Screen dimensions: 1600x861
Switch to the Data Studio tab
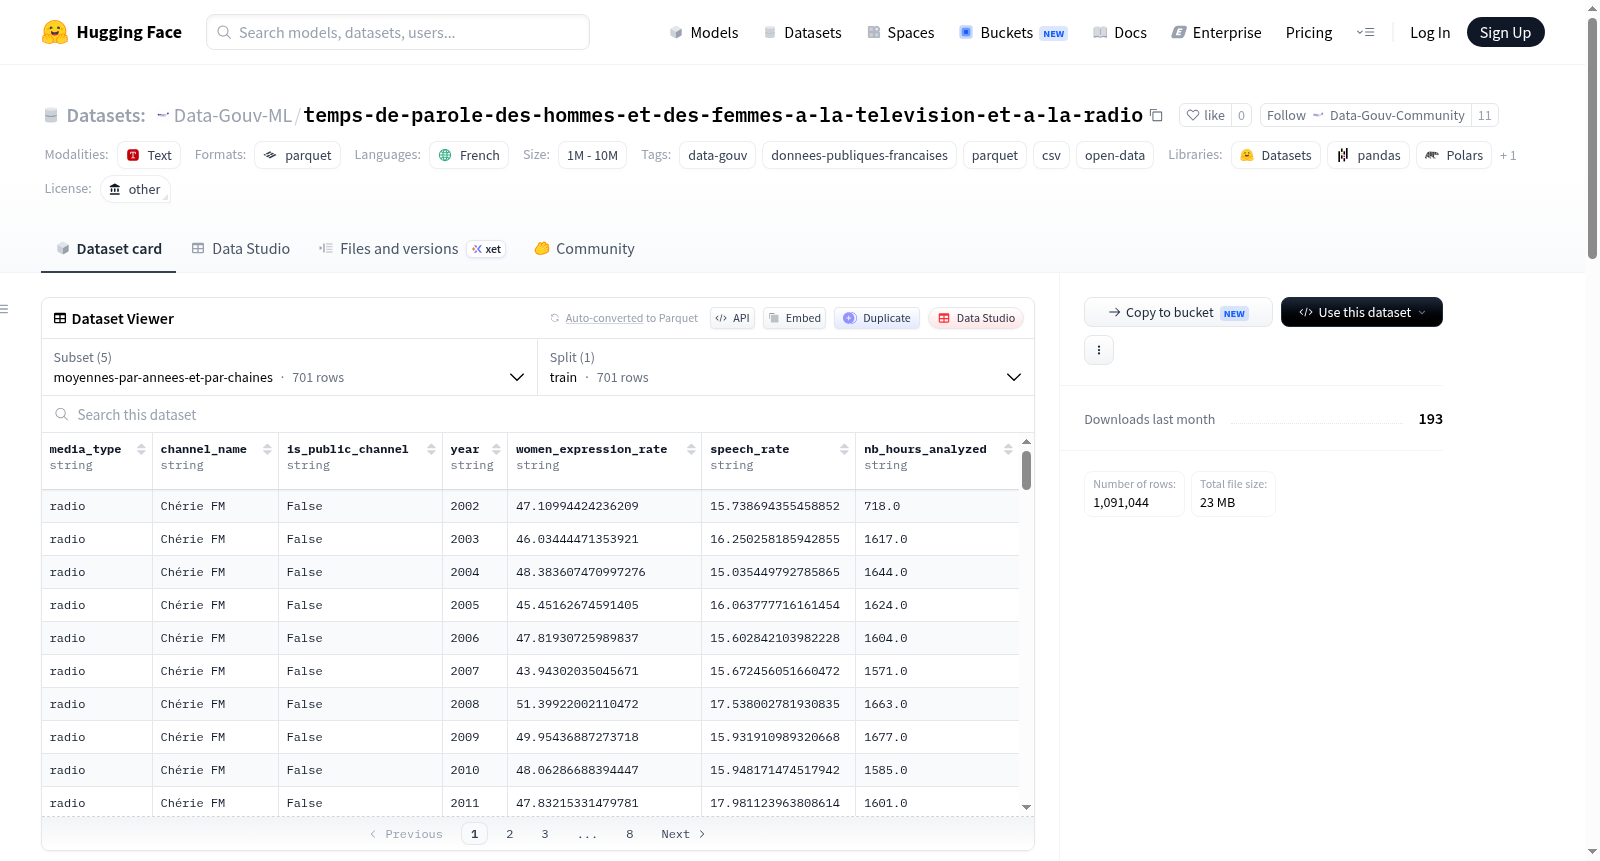coord(240,249)
